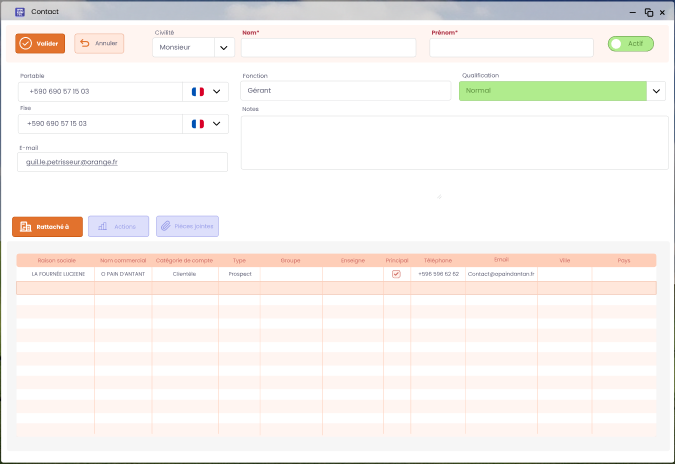
Task: Click the Annuler undo arrow icon
Action: 84,44
